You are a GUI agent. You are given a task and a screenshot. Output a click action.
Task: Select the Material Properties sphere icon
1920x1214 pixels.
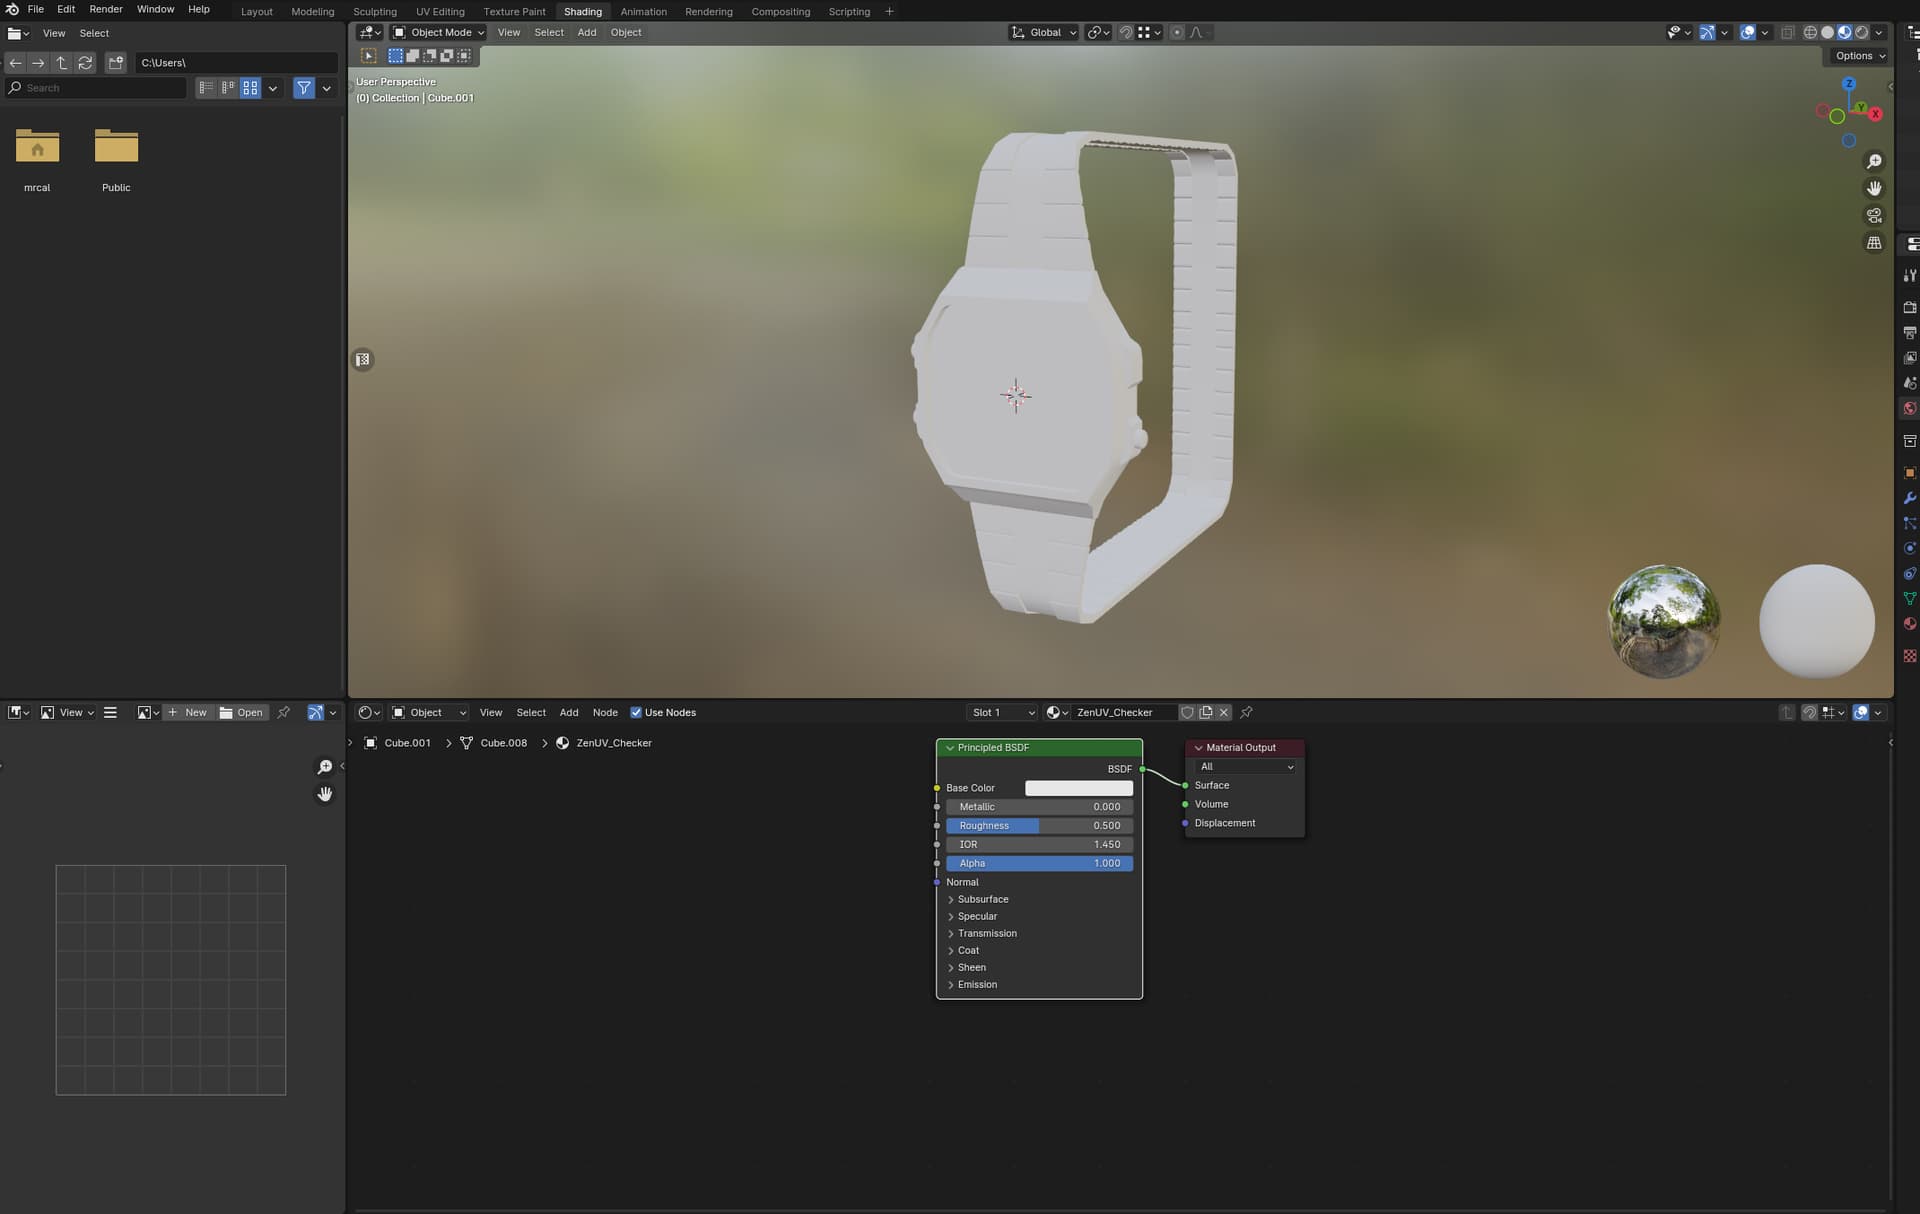click(x=1910, y=625)
